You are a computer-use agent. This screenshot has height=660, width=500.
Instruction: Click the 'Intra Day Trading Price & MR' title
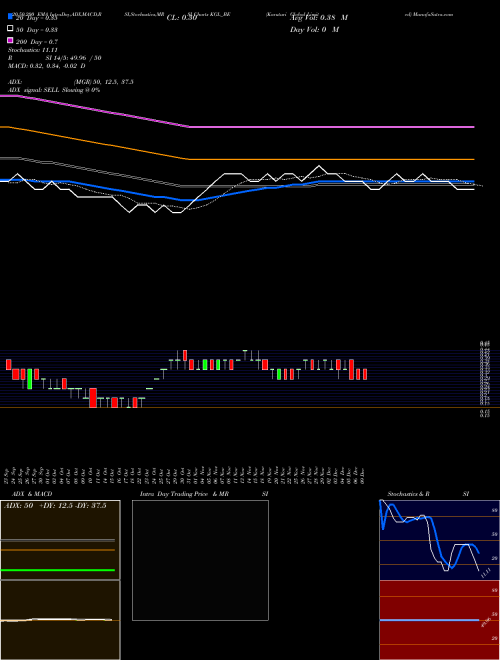184,494
